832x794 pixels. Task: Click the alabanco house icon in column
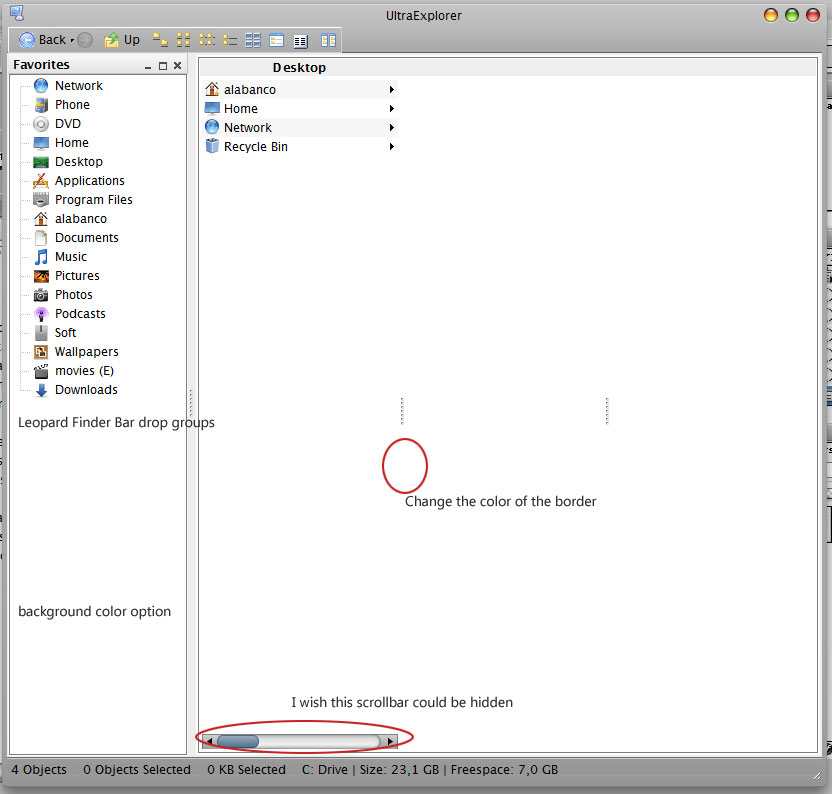point(212,89)
